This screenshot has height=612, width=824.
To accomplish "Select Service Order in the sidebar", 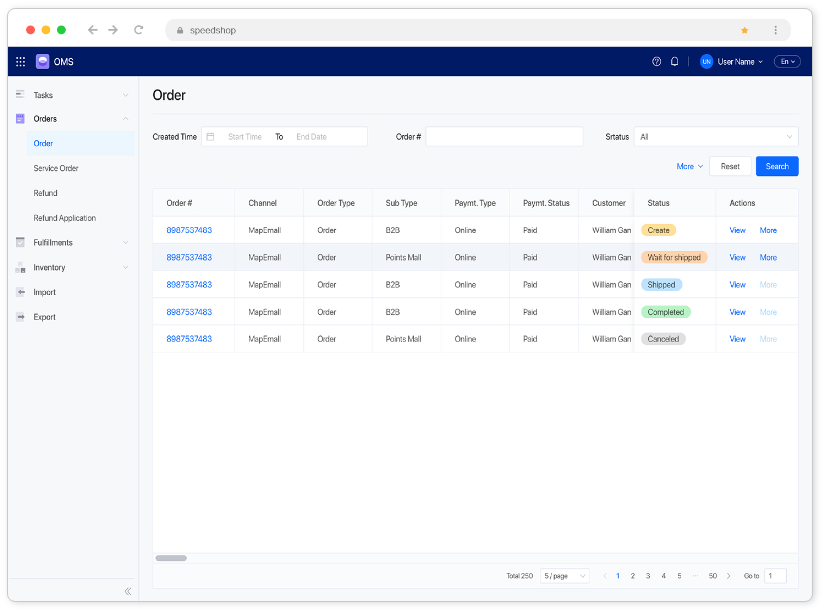I will coord(56,169).
